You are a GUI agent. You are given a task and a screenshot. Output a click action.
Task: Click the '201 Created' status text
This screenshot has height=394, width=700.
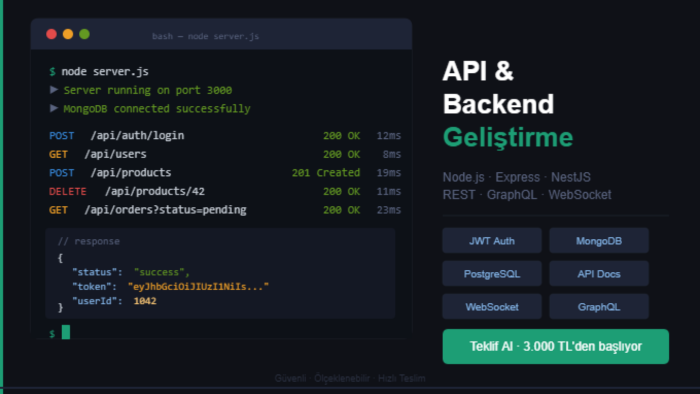[x=326, y=173]
